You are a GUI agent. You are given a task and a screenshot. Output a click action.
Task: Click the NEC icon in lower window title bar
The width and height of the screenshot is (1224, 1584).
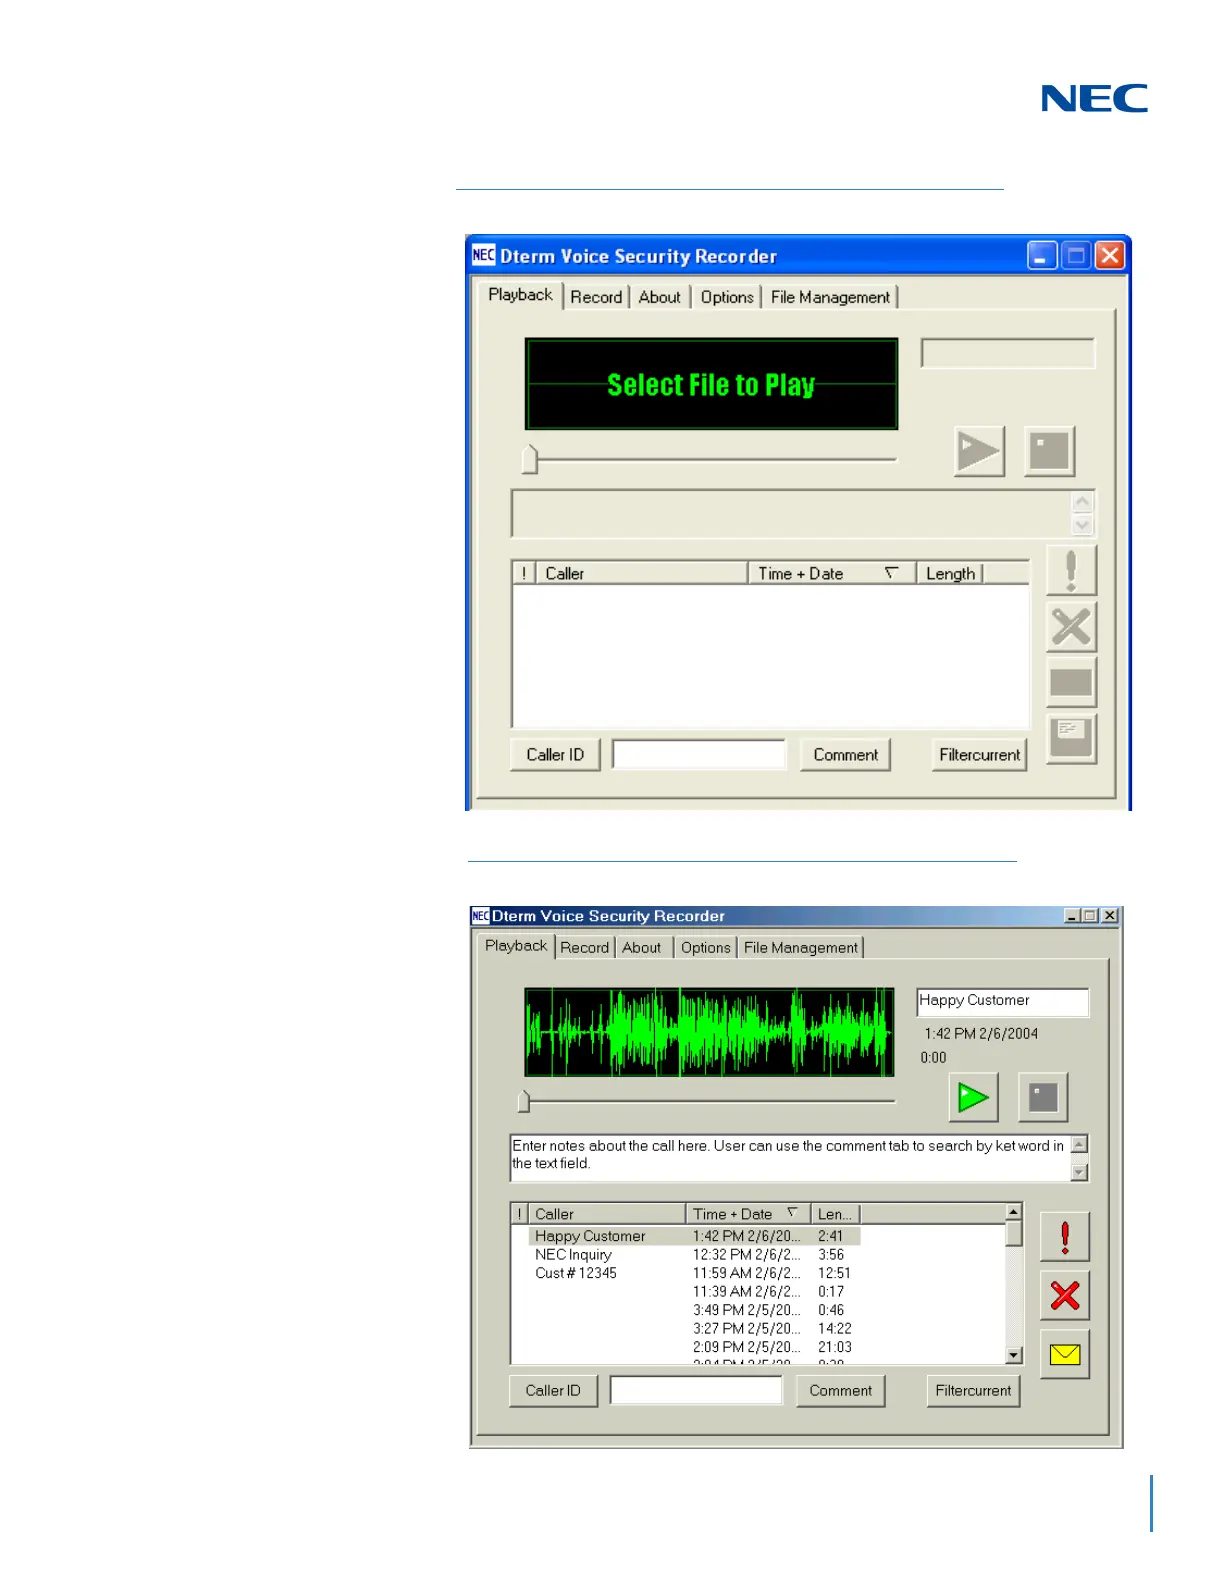point(481,915)
